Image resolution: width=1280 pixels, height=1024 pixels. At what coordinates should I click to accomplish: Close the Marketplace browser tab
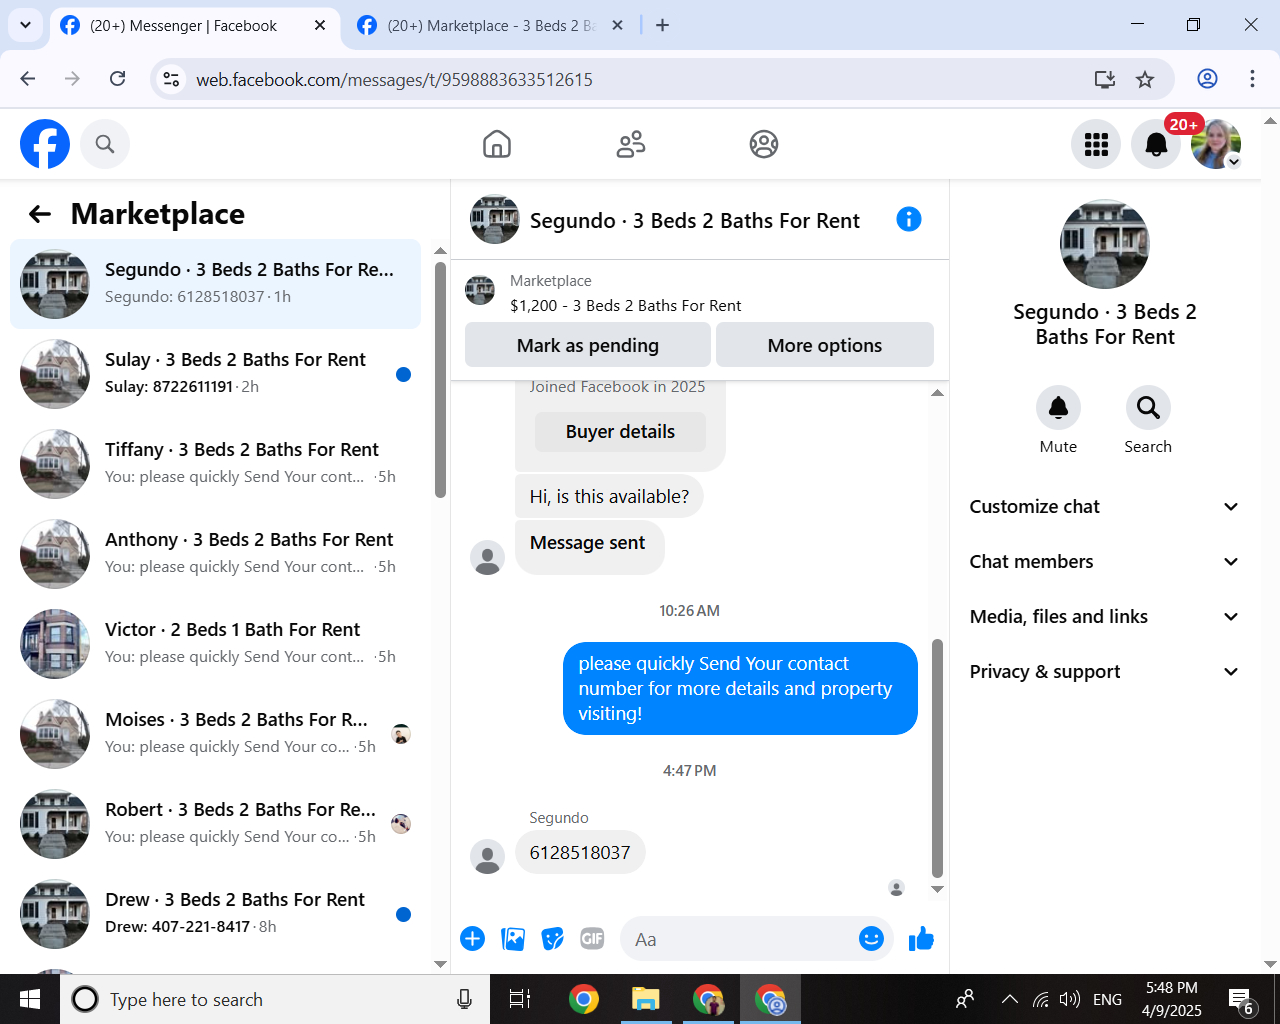[618, 26]
